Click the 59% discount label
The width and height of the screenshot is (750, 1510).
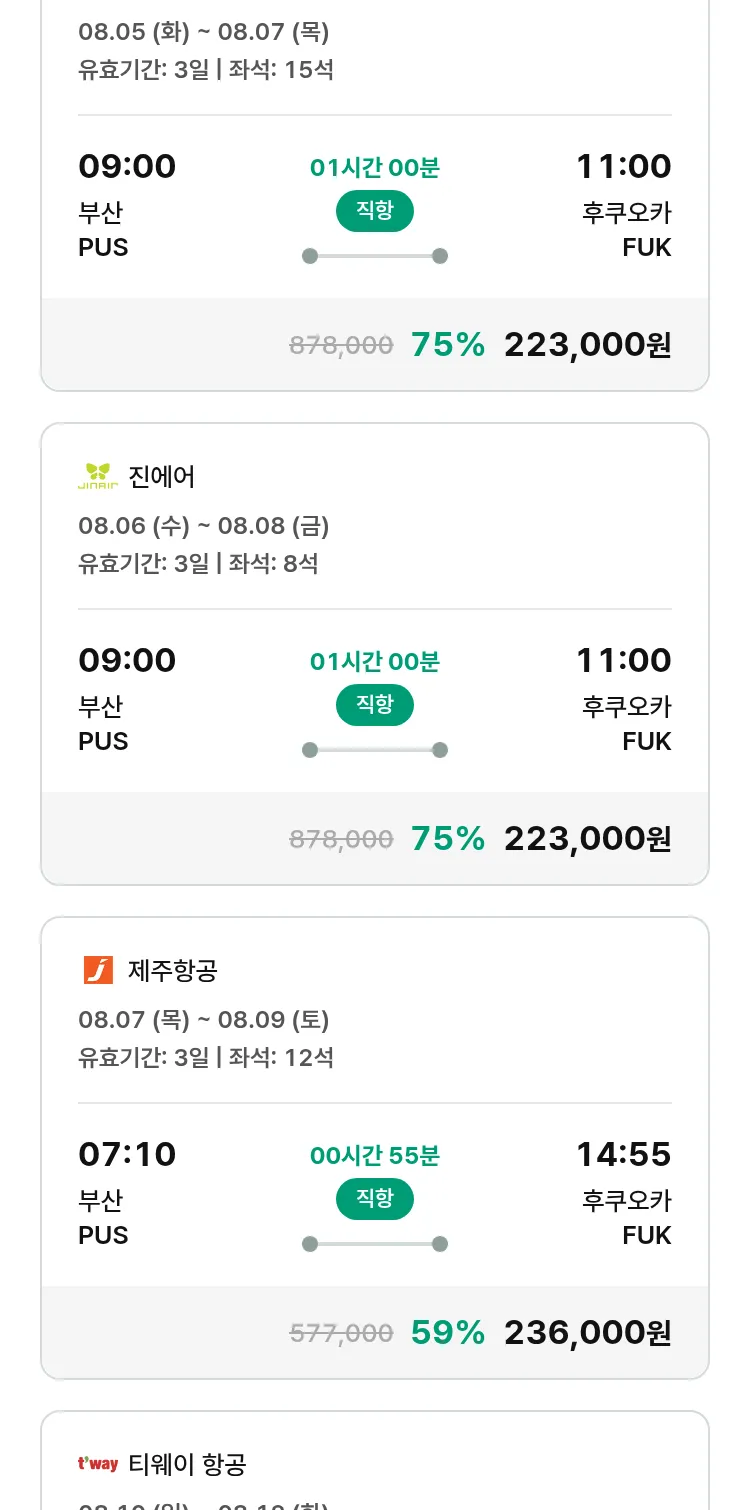(448, 1332)
